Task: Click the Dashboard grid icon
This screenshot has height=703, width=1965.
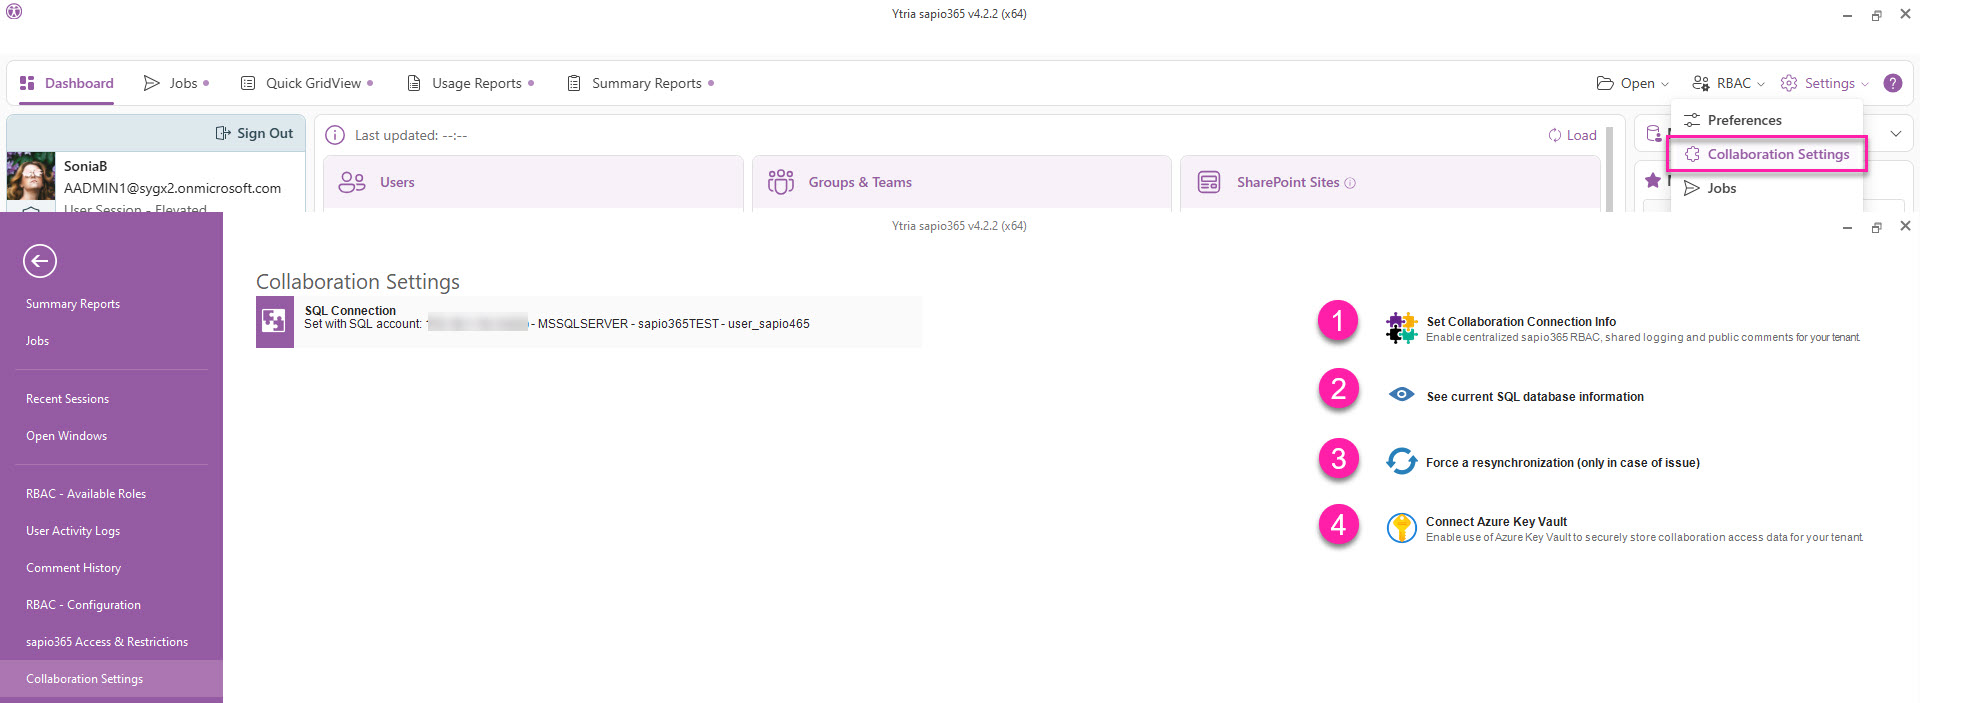Action: coord(27,83)
